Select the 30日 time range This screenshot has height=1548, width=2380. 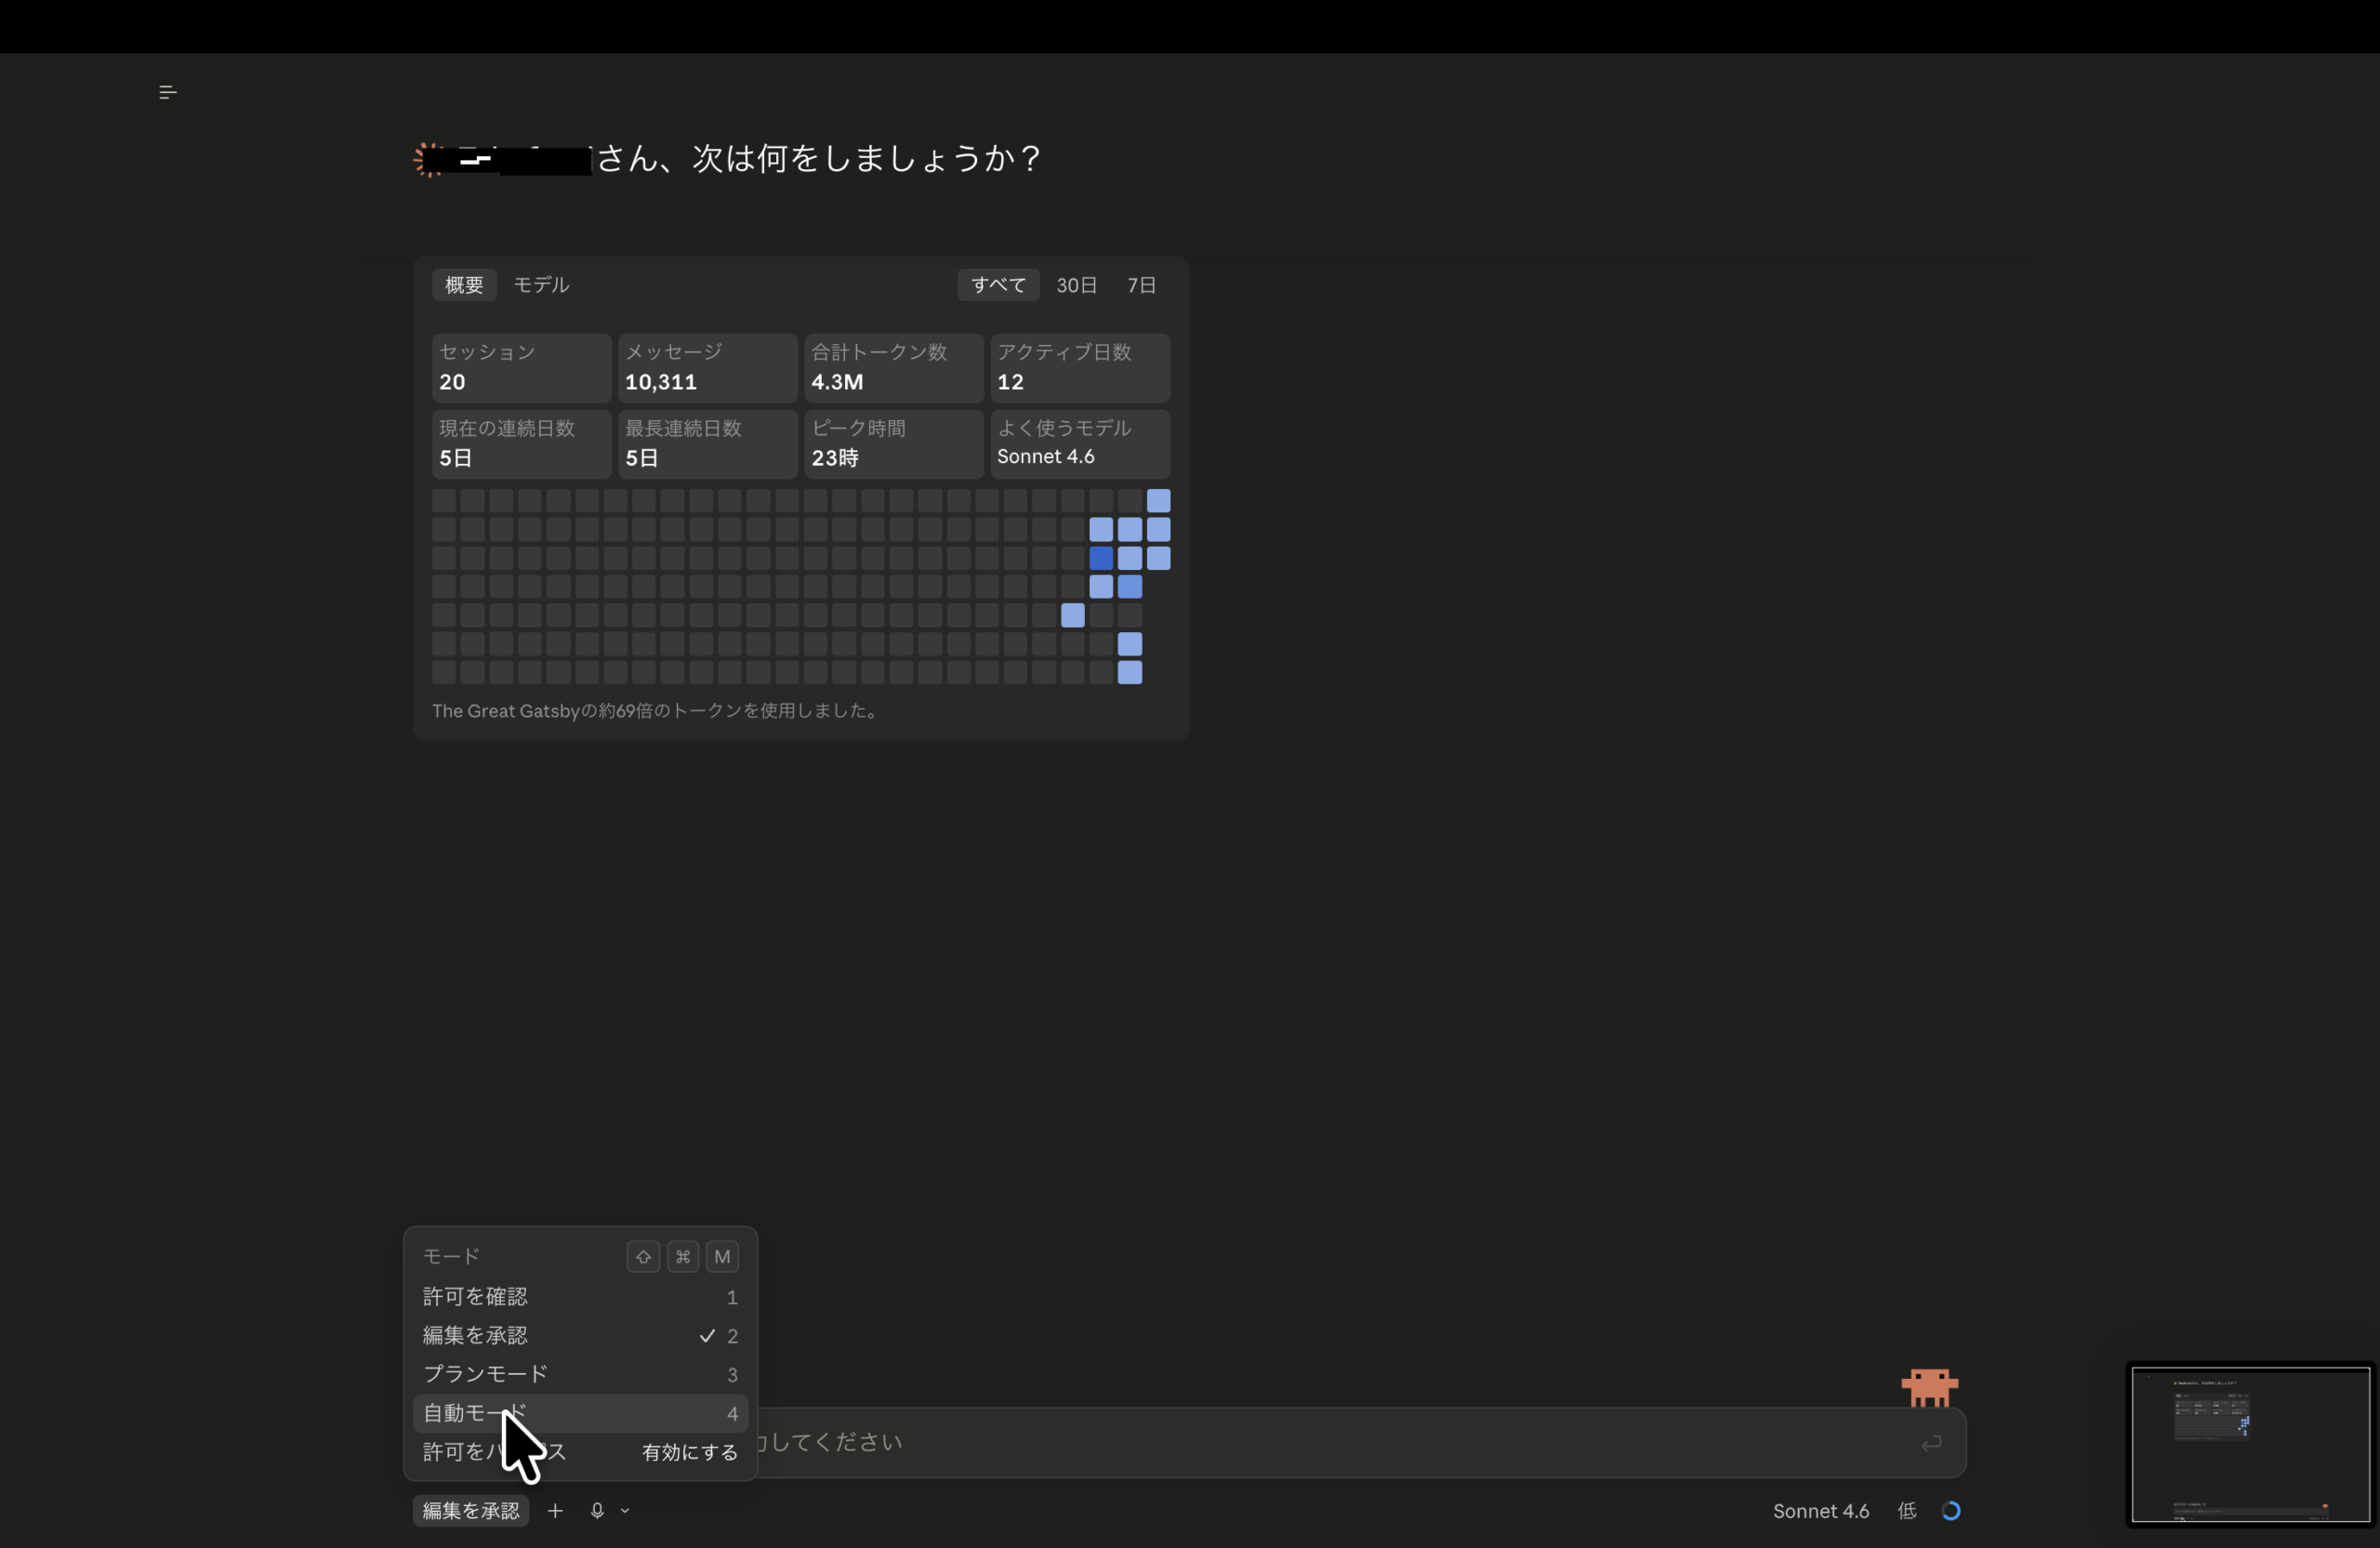click(1076, 285)
